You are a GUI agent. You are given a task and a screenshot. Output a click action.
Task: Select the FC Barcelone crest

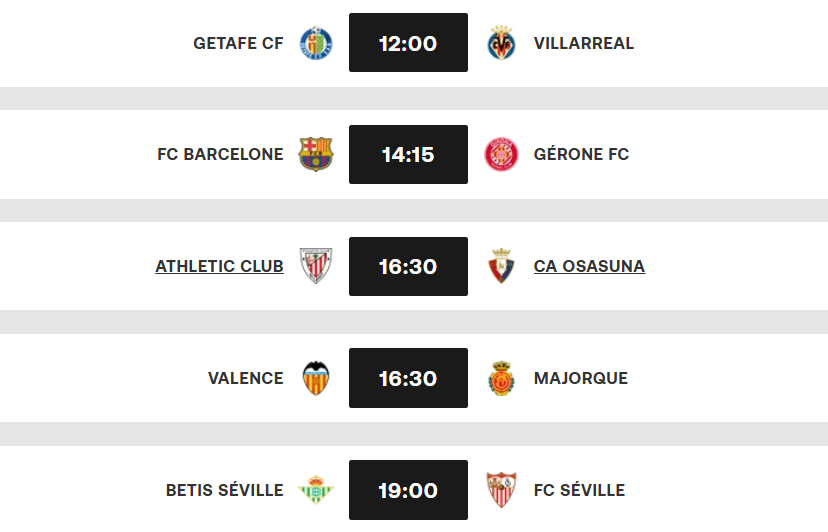316,155
